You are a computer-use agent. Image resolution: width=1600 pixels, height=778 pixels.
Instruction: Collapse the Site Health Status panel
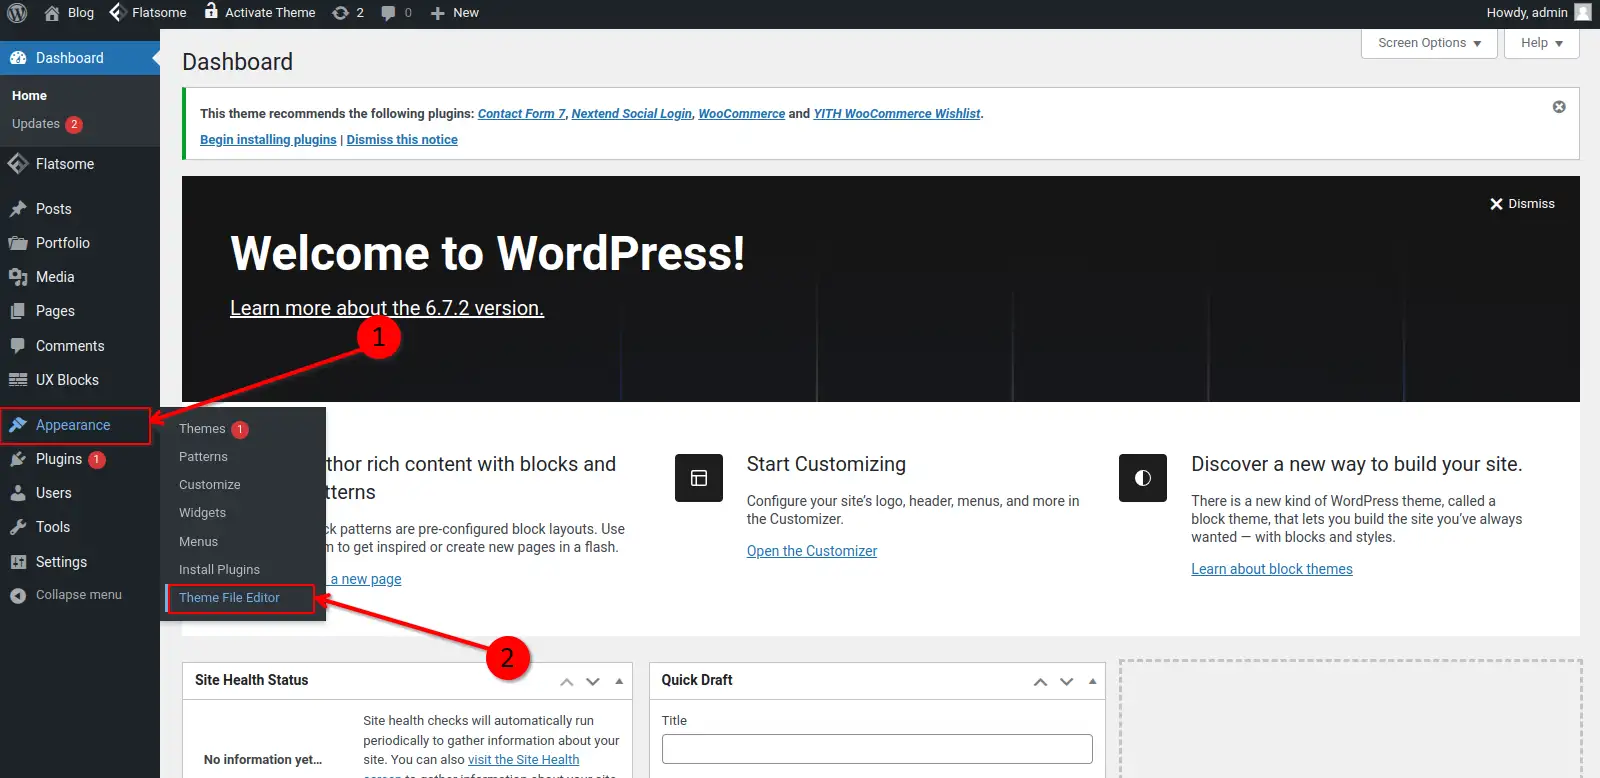coord(619,681)
